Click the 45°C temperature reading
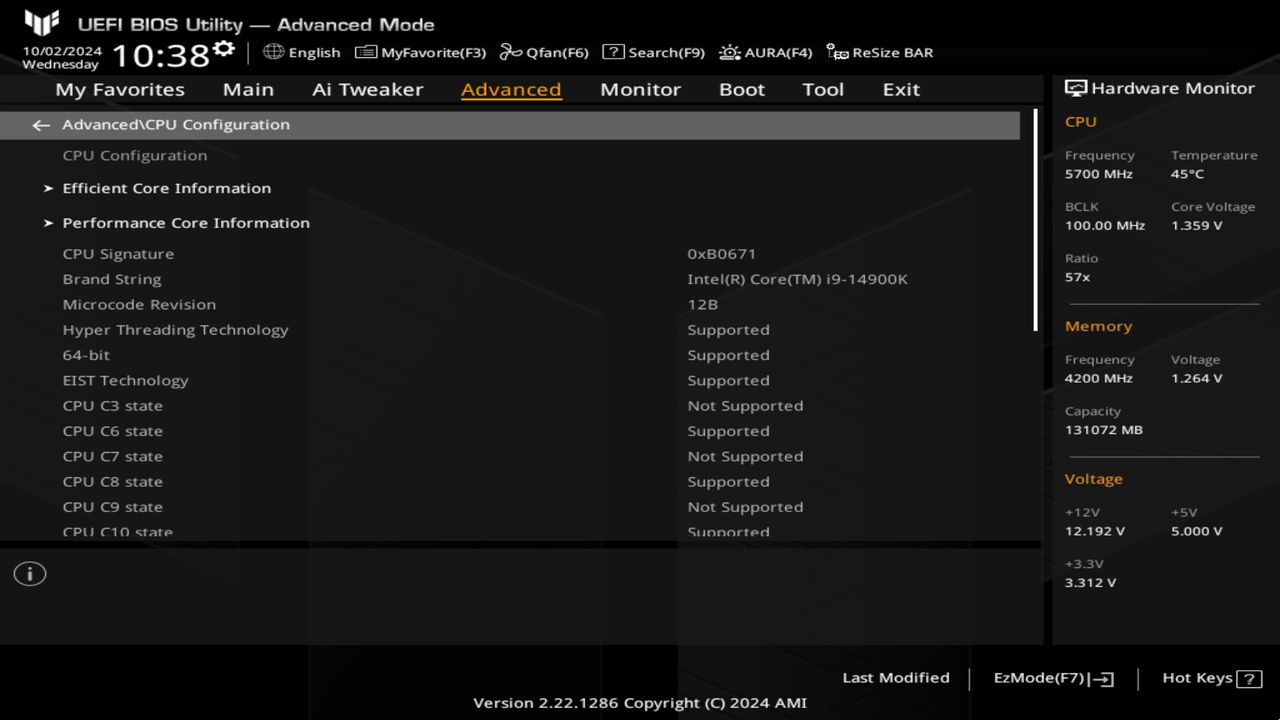Viewport: 1280px width, 720px height. (1187, 174)
